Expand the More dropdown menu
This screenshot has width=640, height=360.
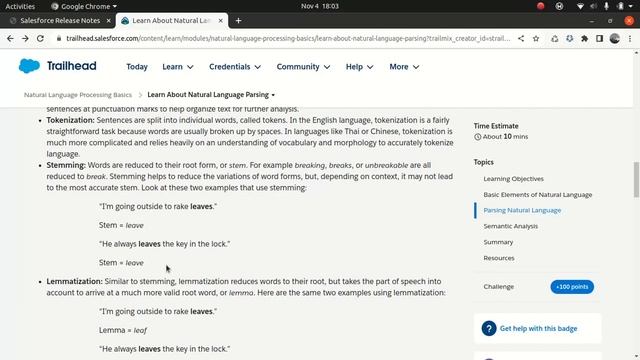[404, 67]
